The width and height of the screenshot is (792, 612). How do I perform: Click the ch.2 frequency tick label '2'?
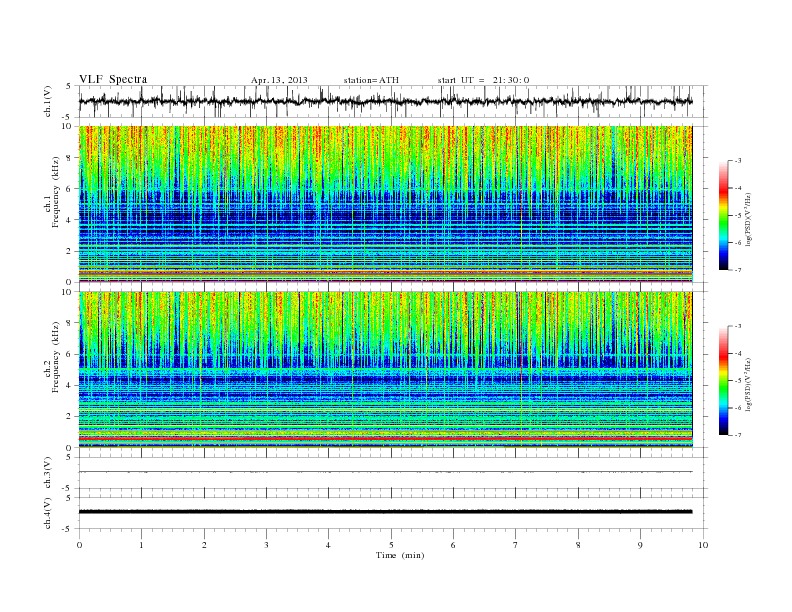click(69, 417)
